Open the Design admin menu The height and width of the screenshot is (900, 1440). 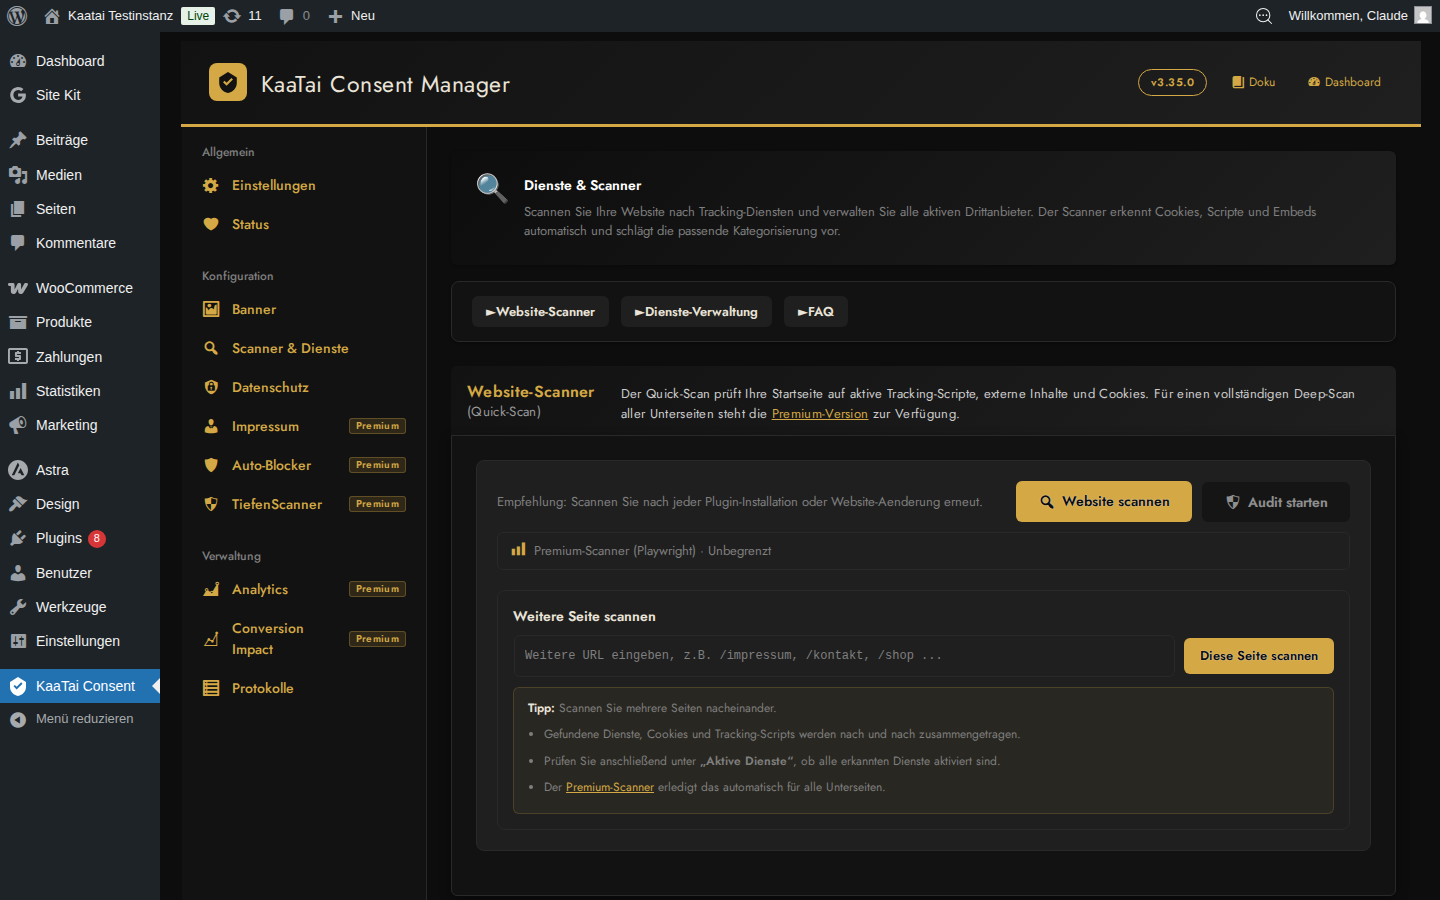coord(80,504)
